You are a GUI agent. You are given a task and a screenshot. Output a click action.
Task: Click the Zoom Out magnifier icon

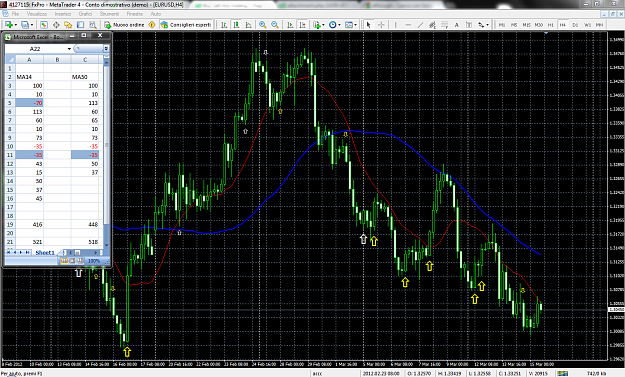click(x=275, y=25)
